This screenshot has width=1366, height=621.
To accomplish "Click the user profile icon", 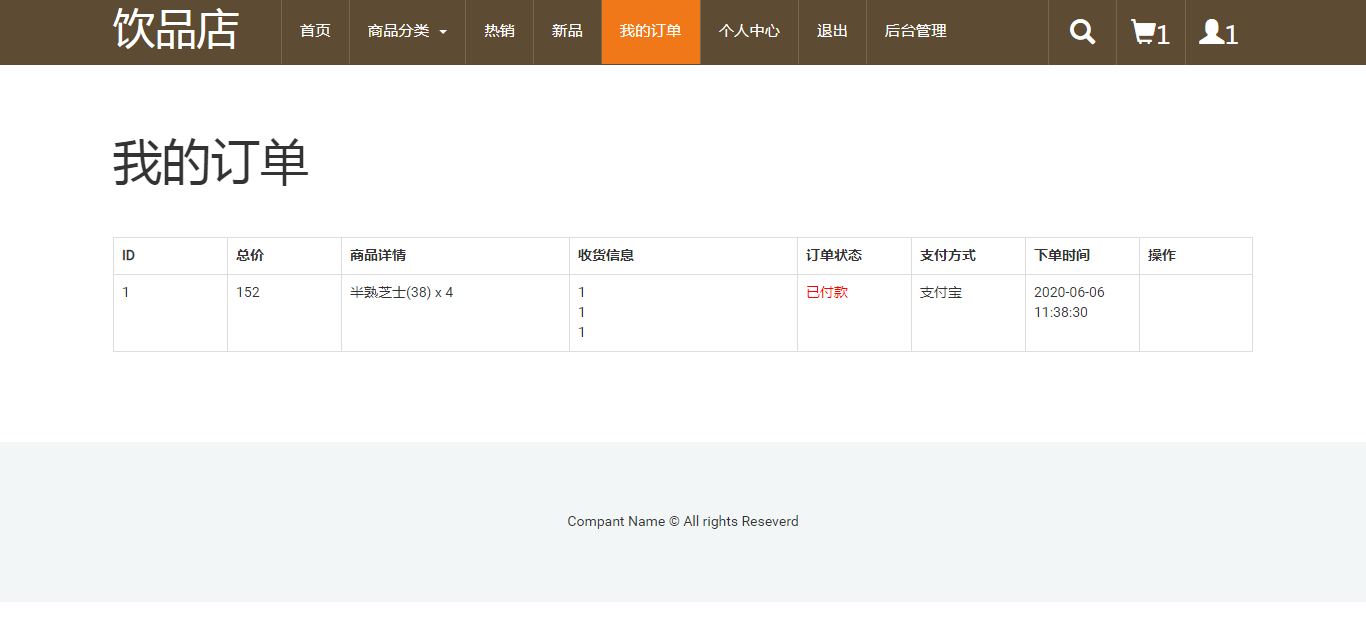I will 1218,33.
